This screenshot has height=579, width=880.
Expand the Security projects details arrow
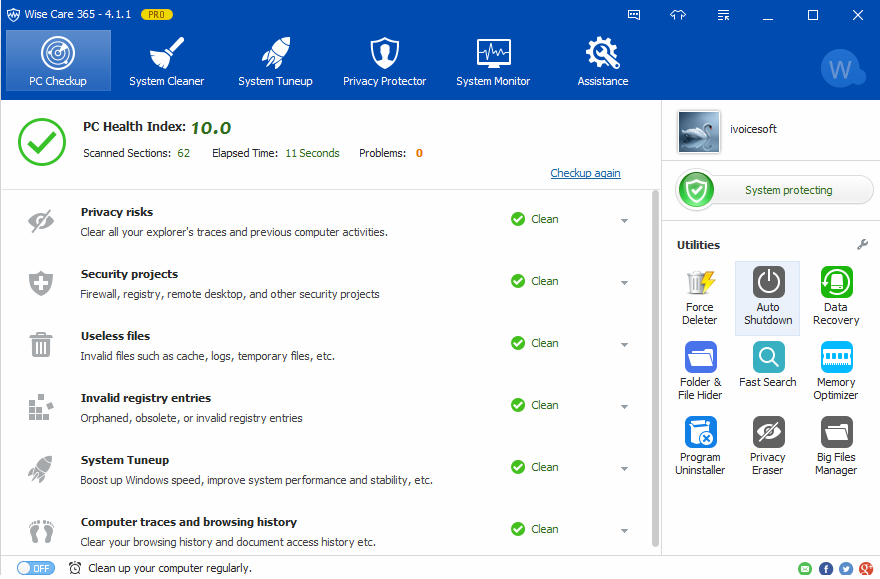coord(624,282)
